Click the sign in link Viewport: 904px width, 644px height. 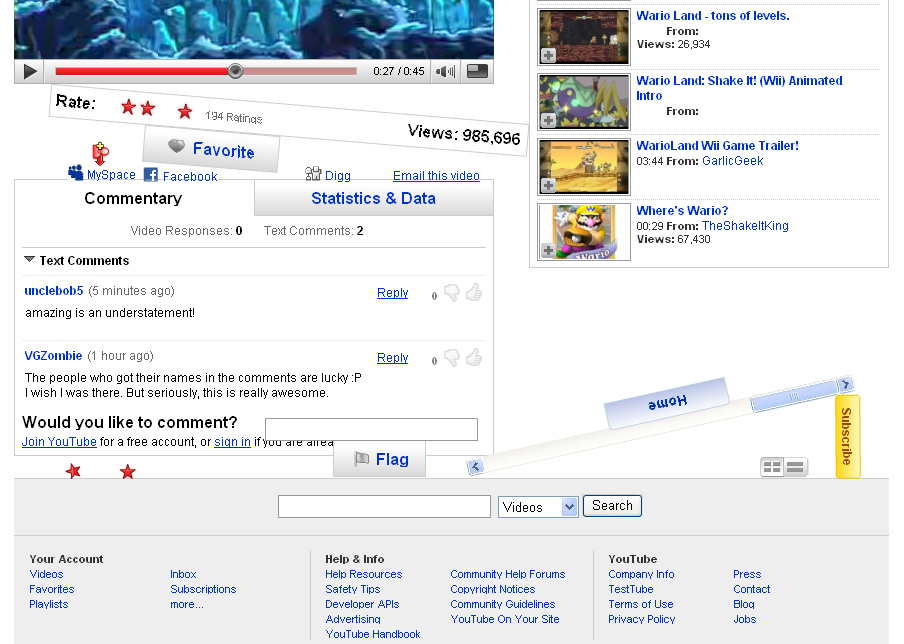(232, 442)
